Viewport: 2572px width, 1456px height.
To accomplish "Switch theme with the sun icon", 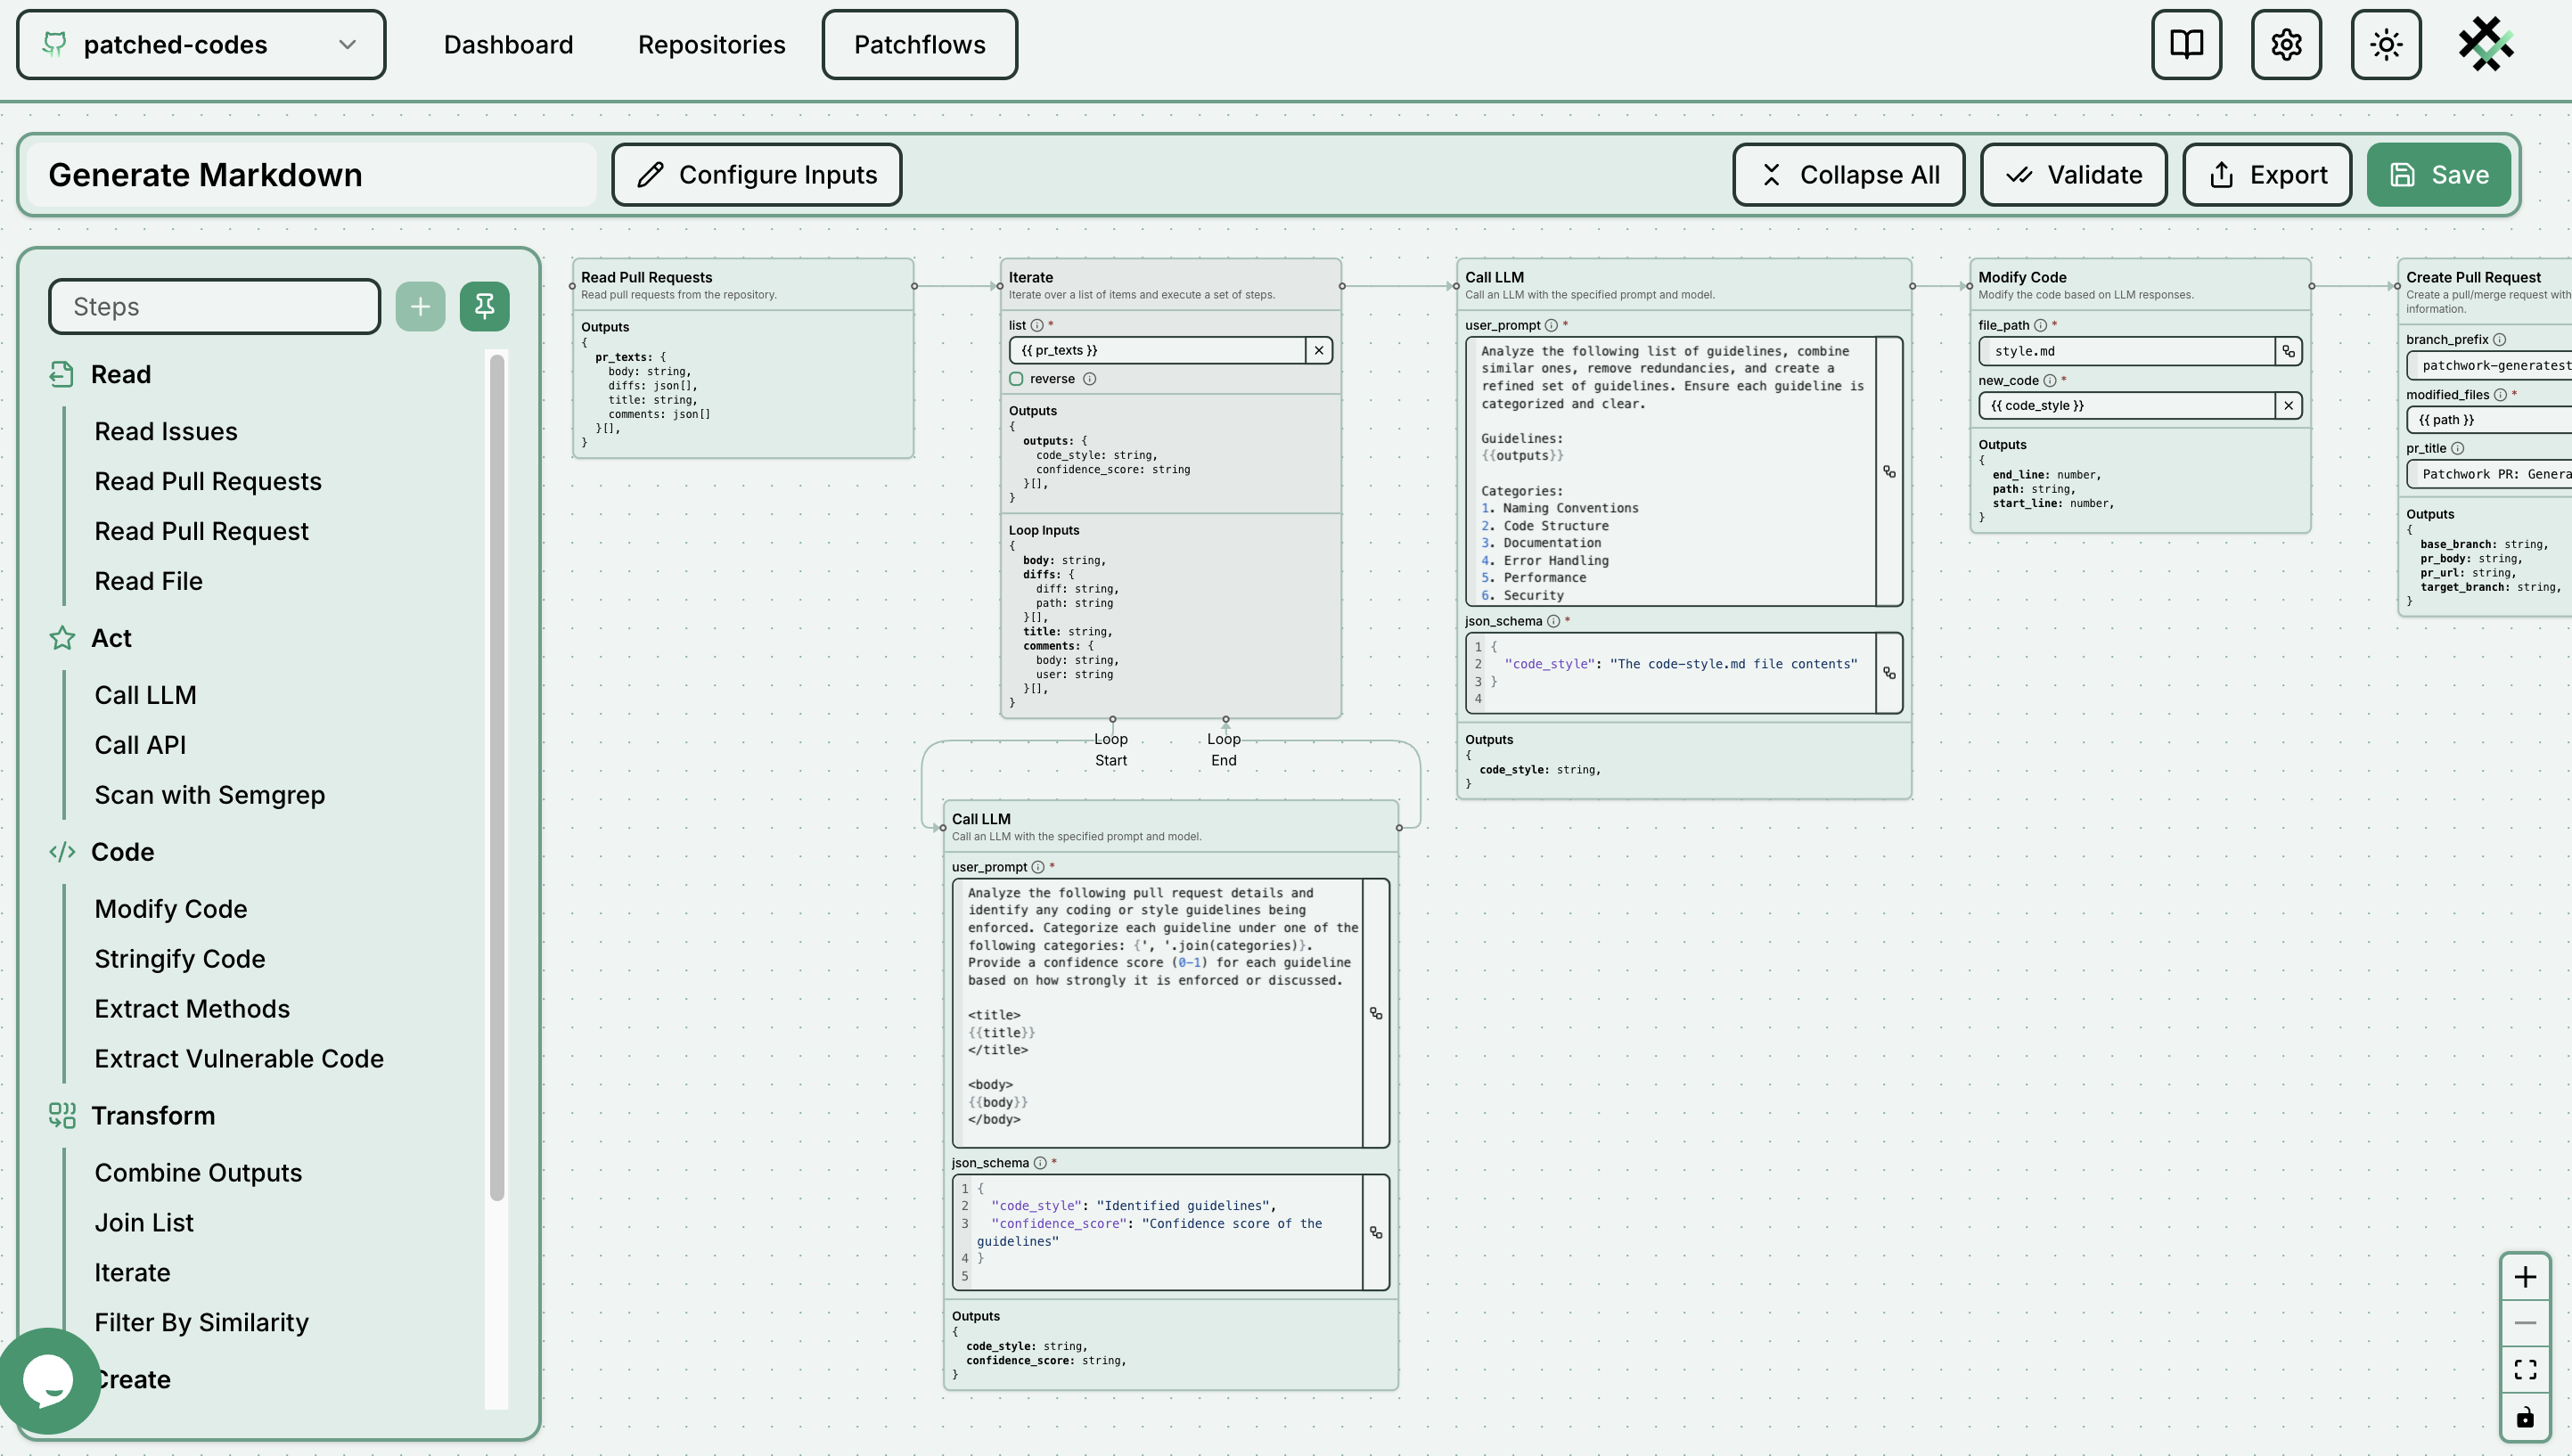I will pos(2386,45).
